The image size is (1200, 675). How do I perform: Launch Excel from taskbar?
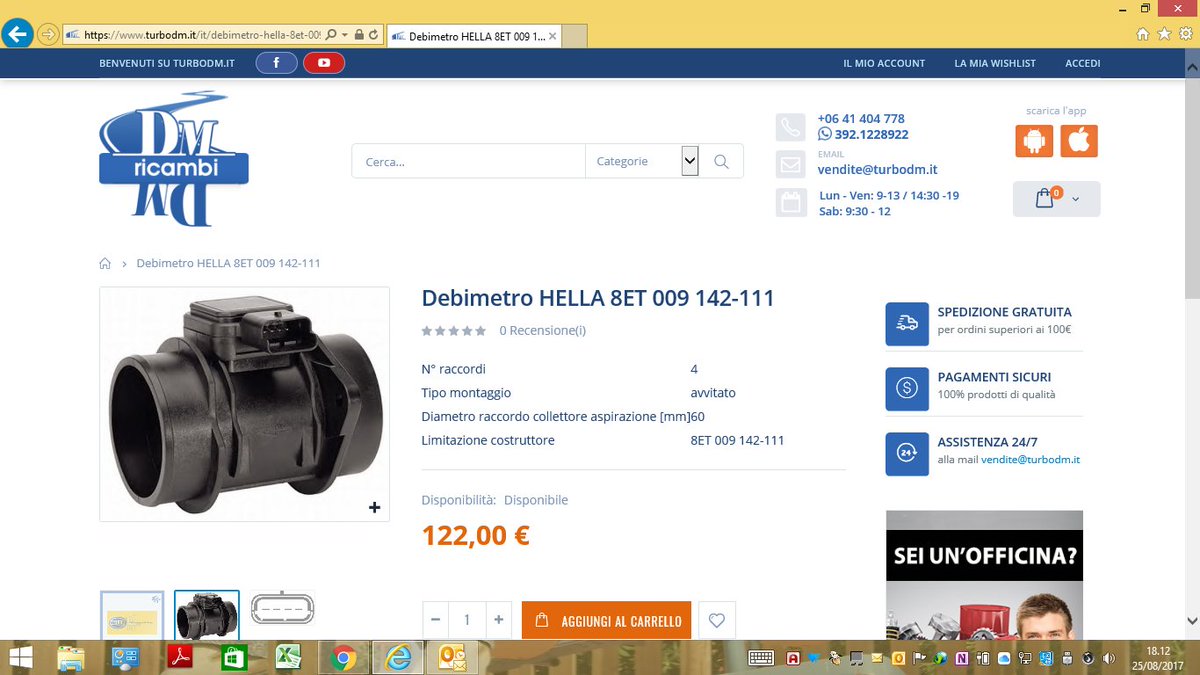[288, 657]
